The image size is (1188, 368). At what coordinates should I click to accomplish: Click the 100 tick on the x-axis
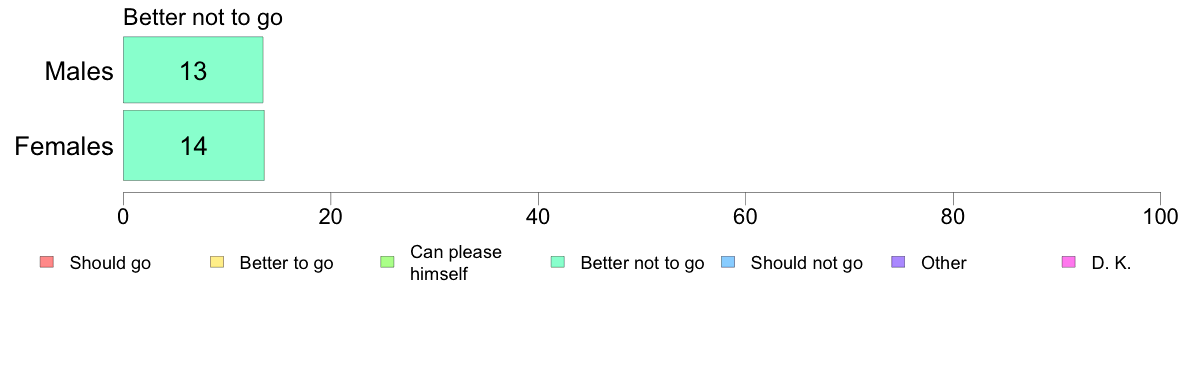click(1160, 216)
